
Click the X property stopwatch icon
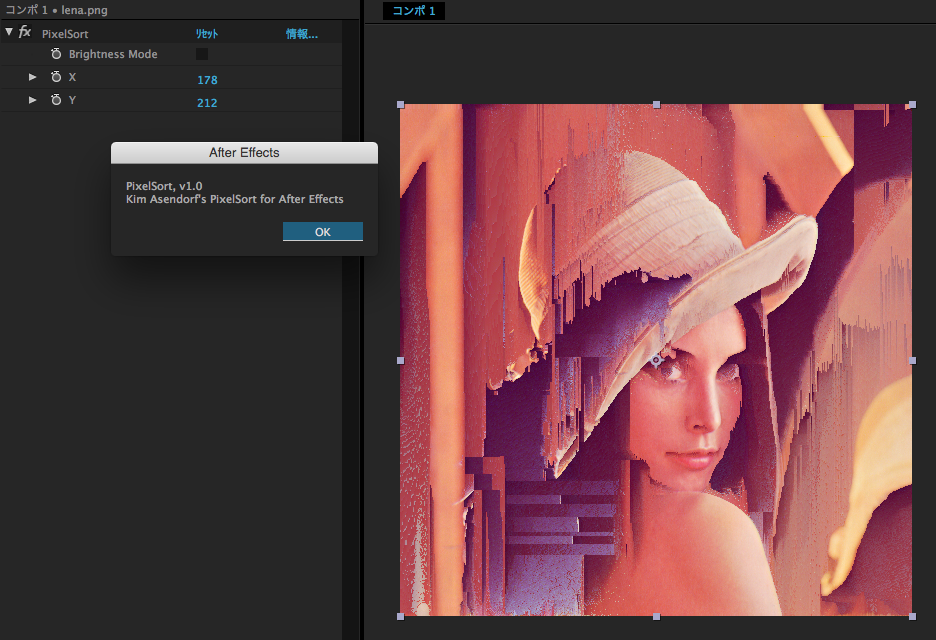pyautogui.click(x=56, y=76)
